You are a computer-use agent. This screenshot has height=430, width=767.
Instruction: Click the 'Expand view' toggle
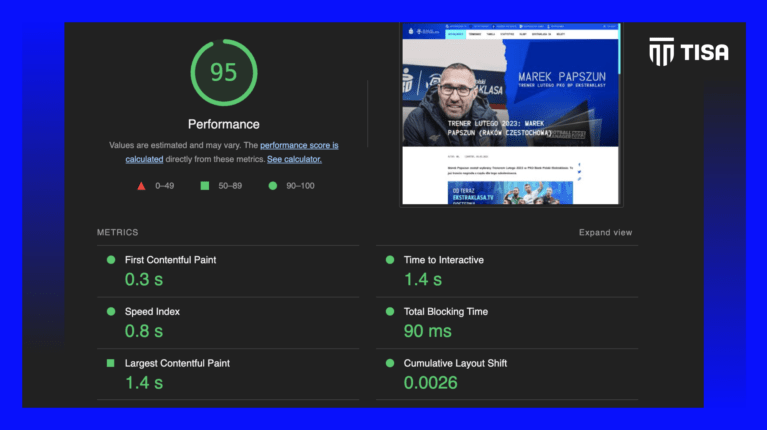tap(605, 232)
